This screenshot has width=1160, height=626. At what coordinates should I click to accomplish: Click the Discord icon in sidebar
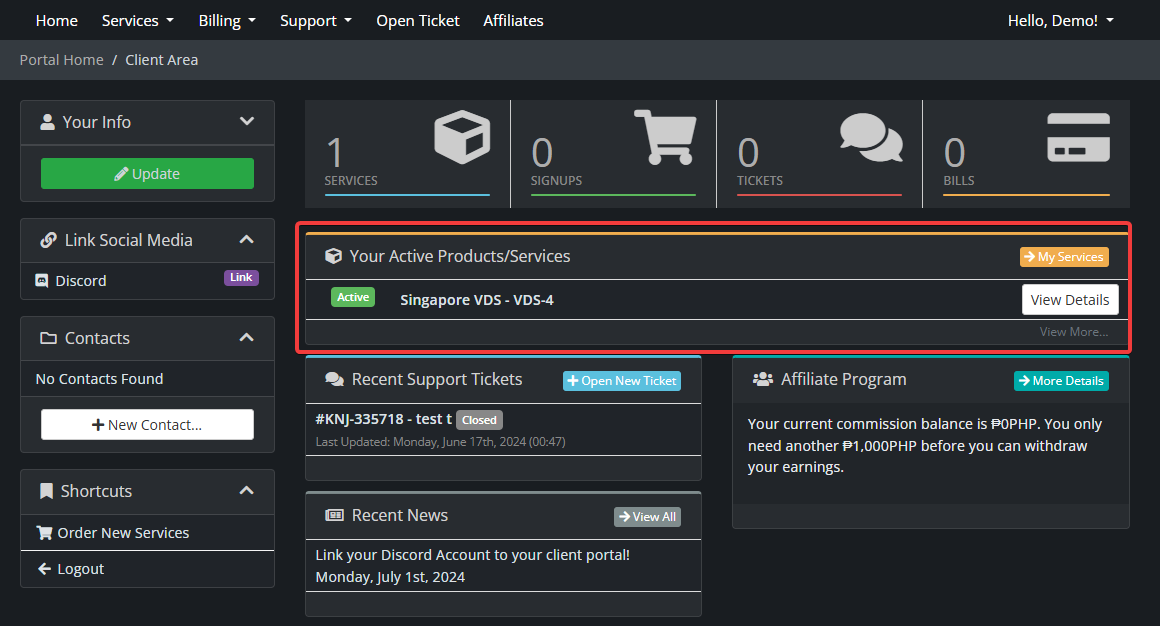pyautogui.click(x=42, y=281)
